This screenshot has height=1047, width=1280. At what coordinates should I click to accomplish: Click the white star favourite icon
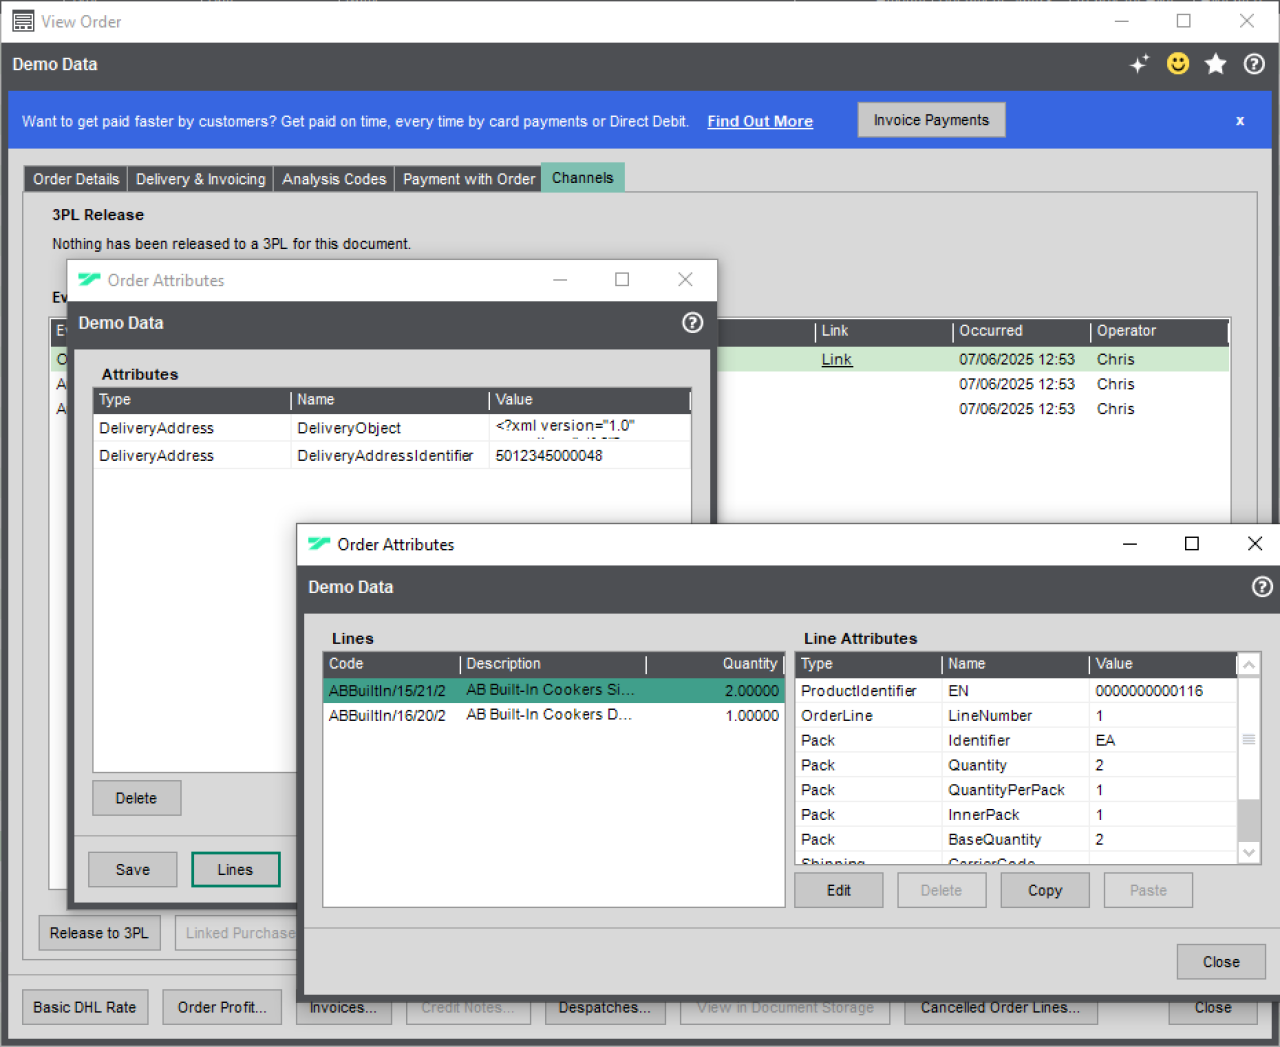click(1216, 64)
